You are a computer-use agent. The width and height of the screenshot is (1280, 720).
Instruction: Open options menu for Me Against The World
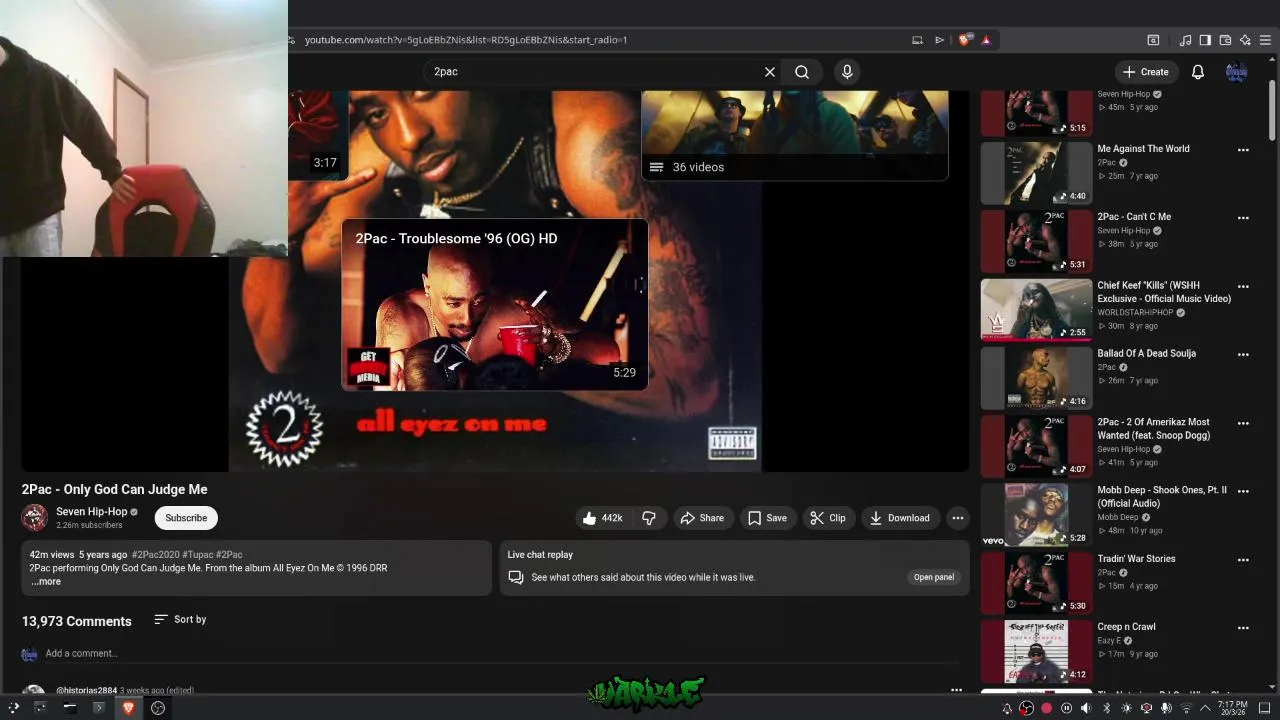click(1243, 150)
